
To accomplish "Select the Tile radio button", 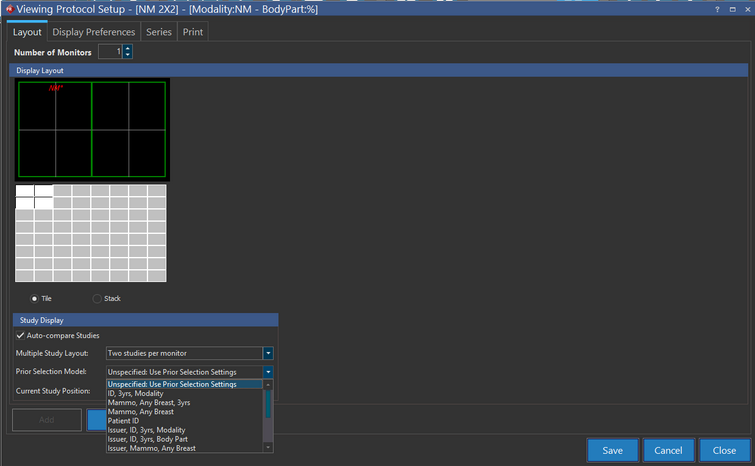I will [36, 298].
